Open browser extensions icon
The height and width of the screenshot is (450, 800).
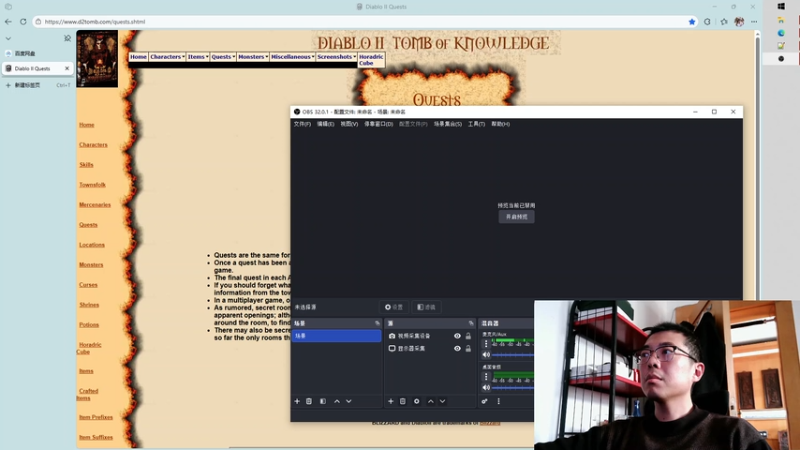pos(707,21)
